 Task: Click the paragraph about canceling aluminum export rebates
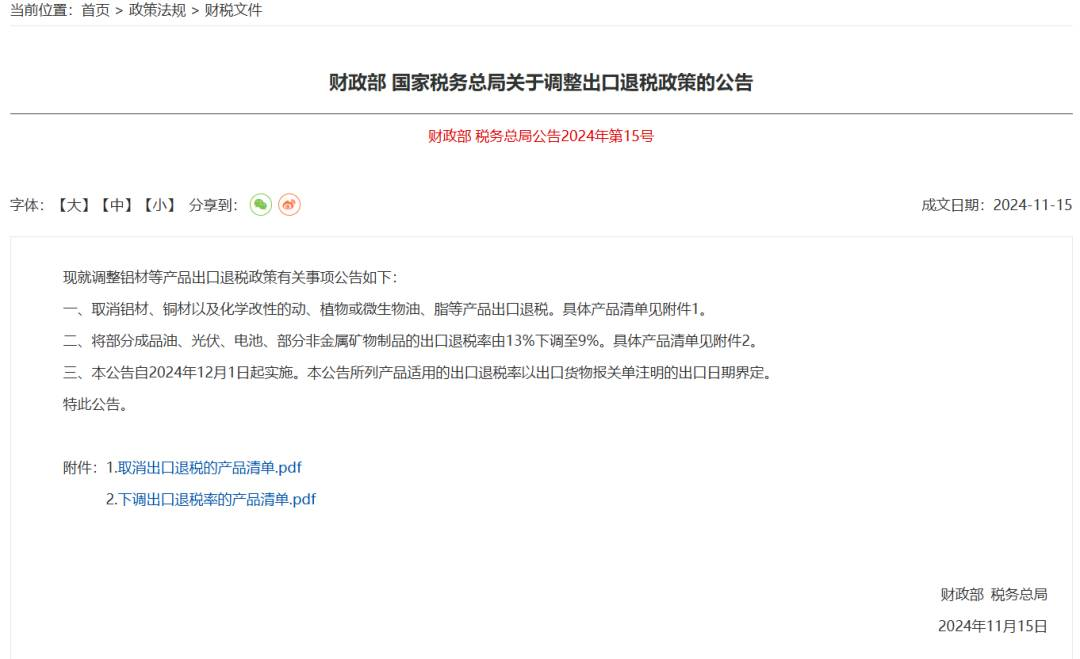point(386,309)
